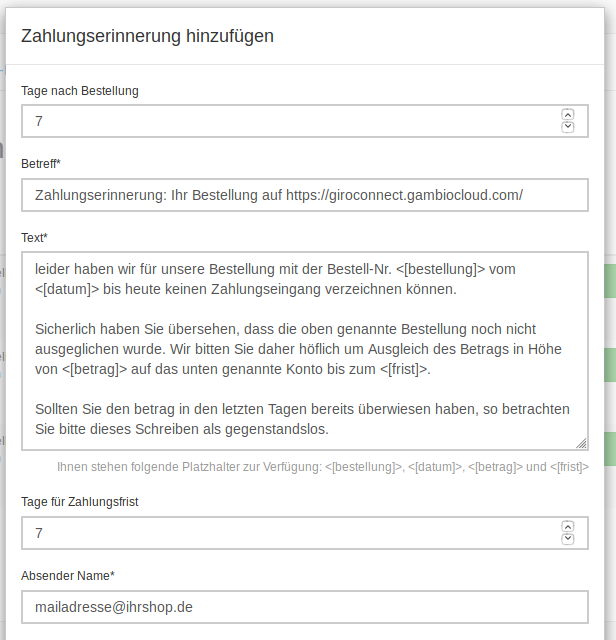Viewport: 616px width, 640px height.
Task: Click the 'Absender Name*' label
Action: (x=68, y=576)
